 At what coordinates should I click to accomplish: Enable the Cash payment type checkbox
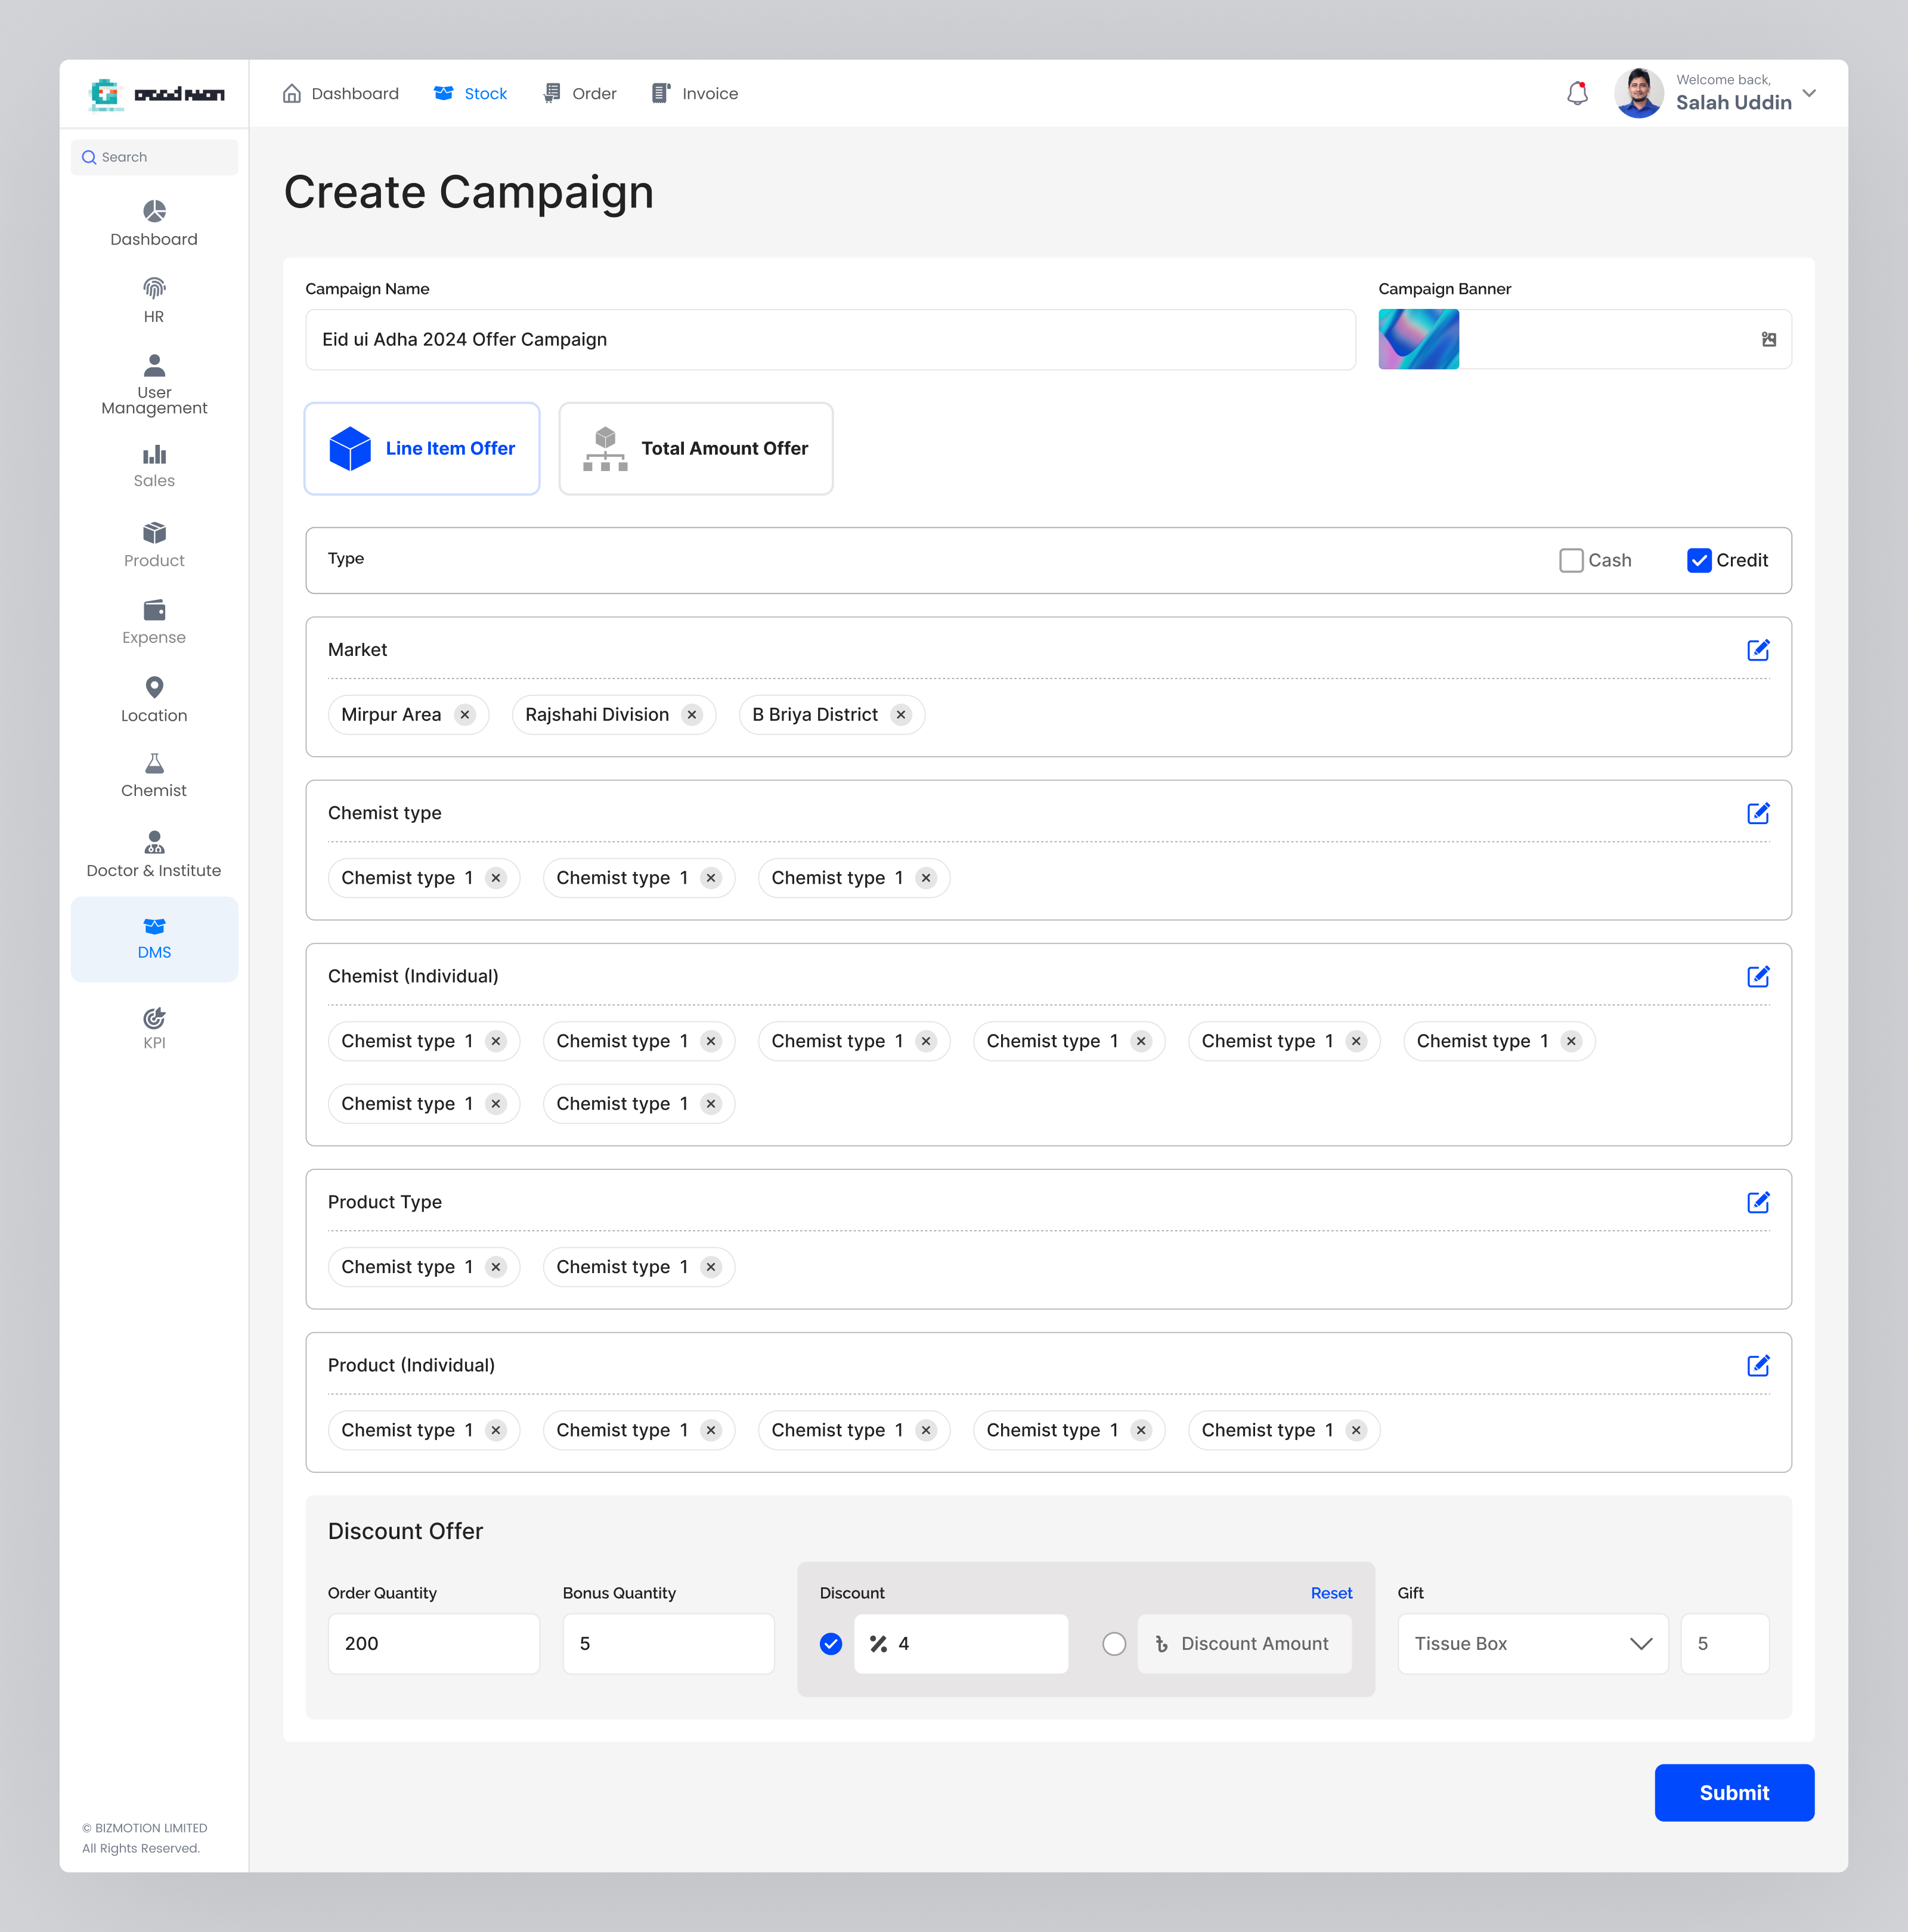1571,560
